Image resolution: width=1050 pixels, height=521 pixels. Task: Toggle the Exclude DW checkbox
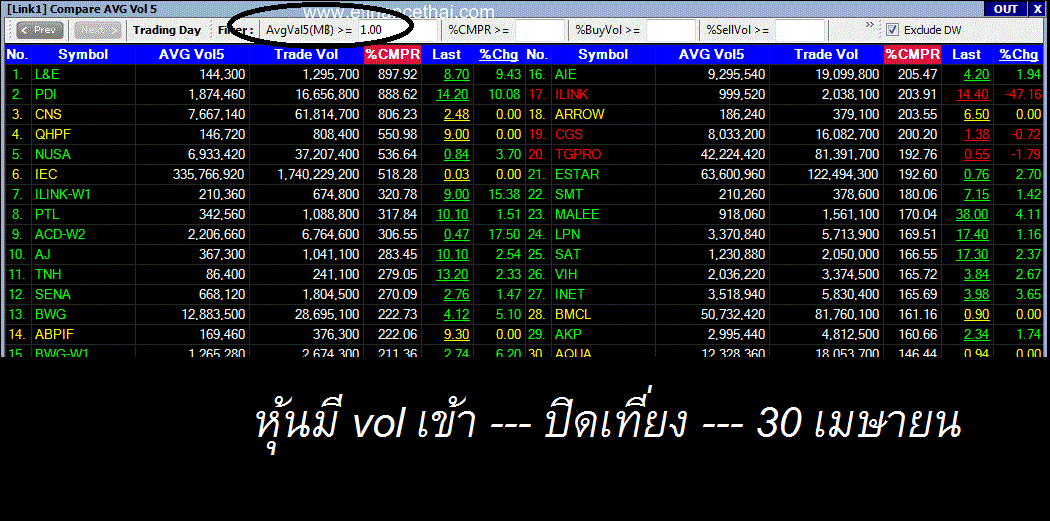pyautogui.click(x=892, y=30)
